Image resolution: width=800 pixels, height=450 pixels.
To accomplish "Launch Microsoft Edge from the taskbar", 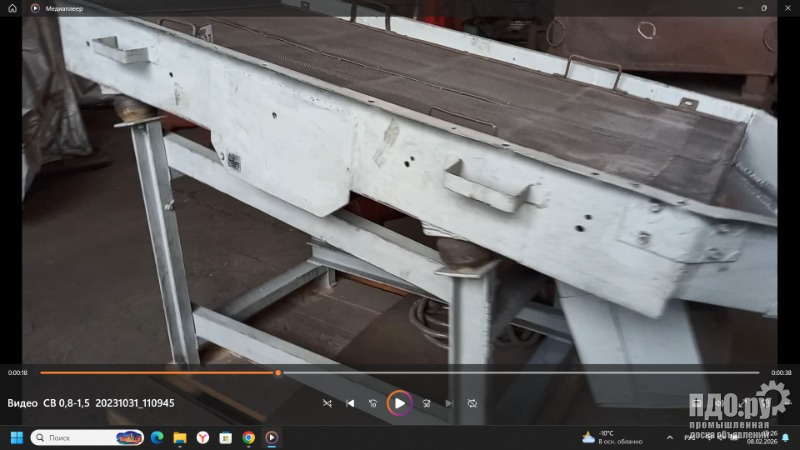I will tap(157, 437).
